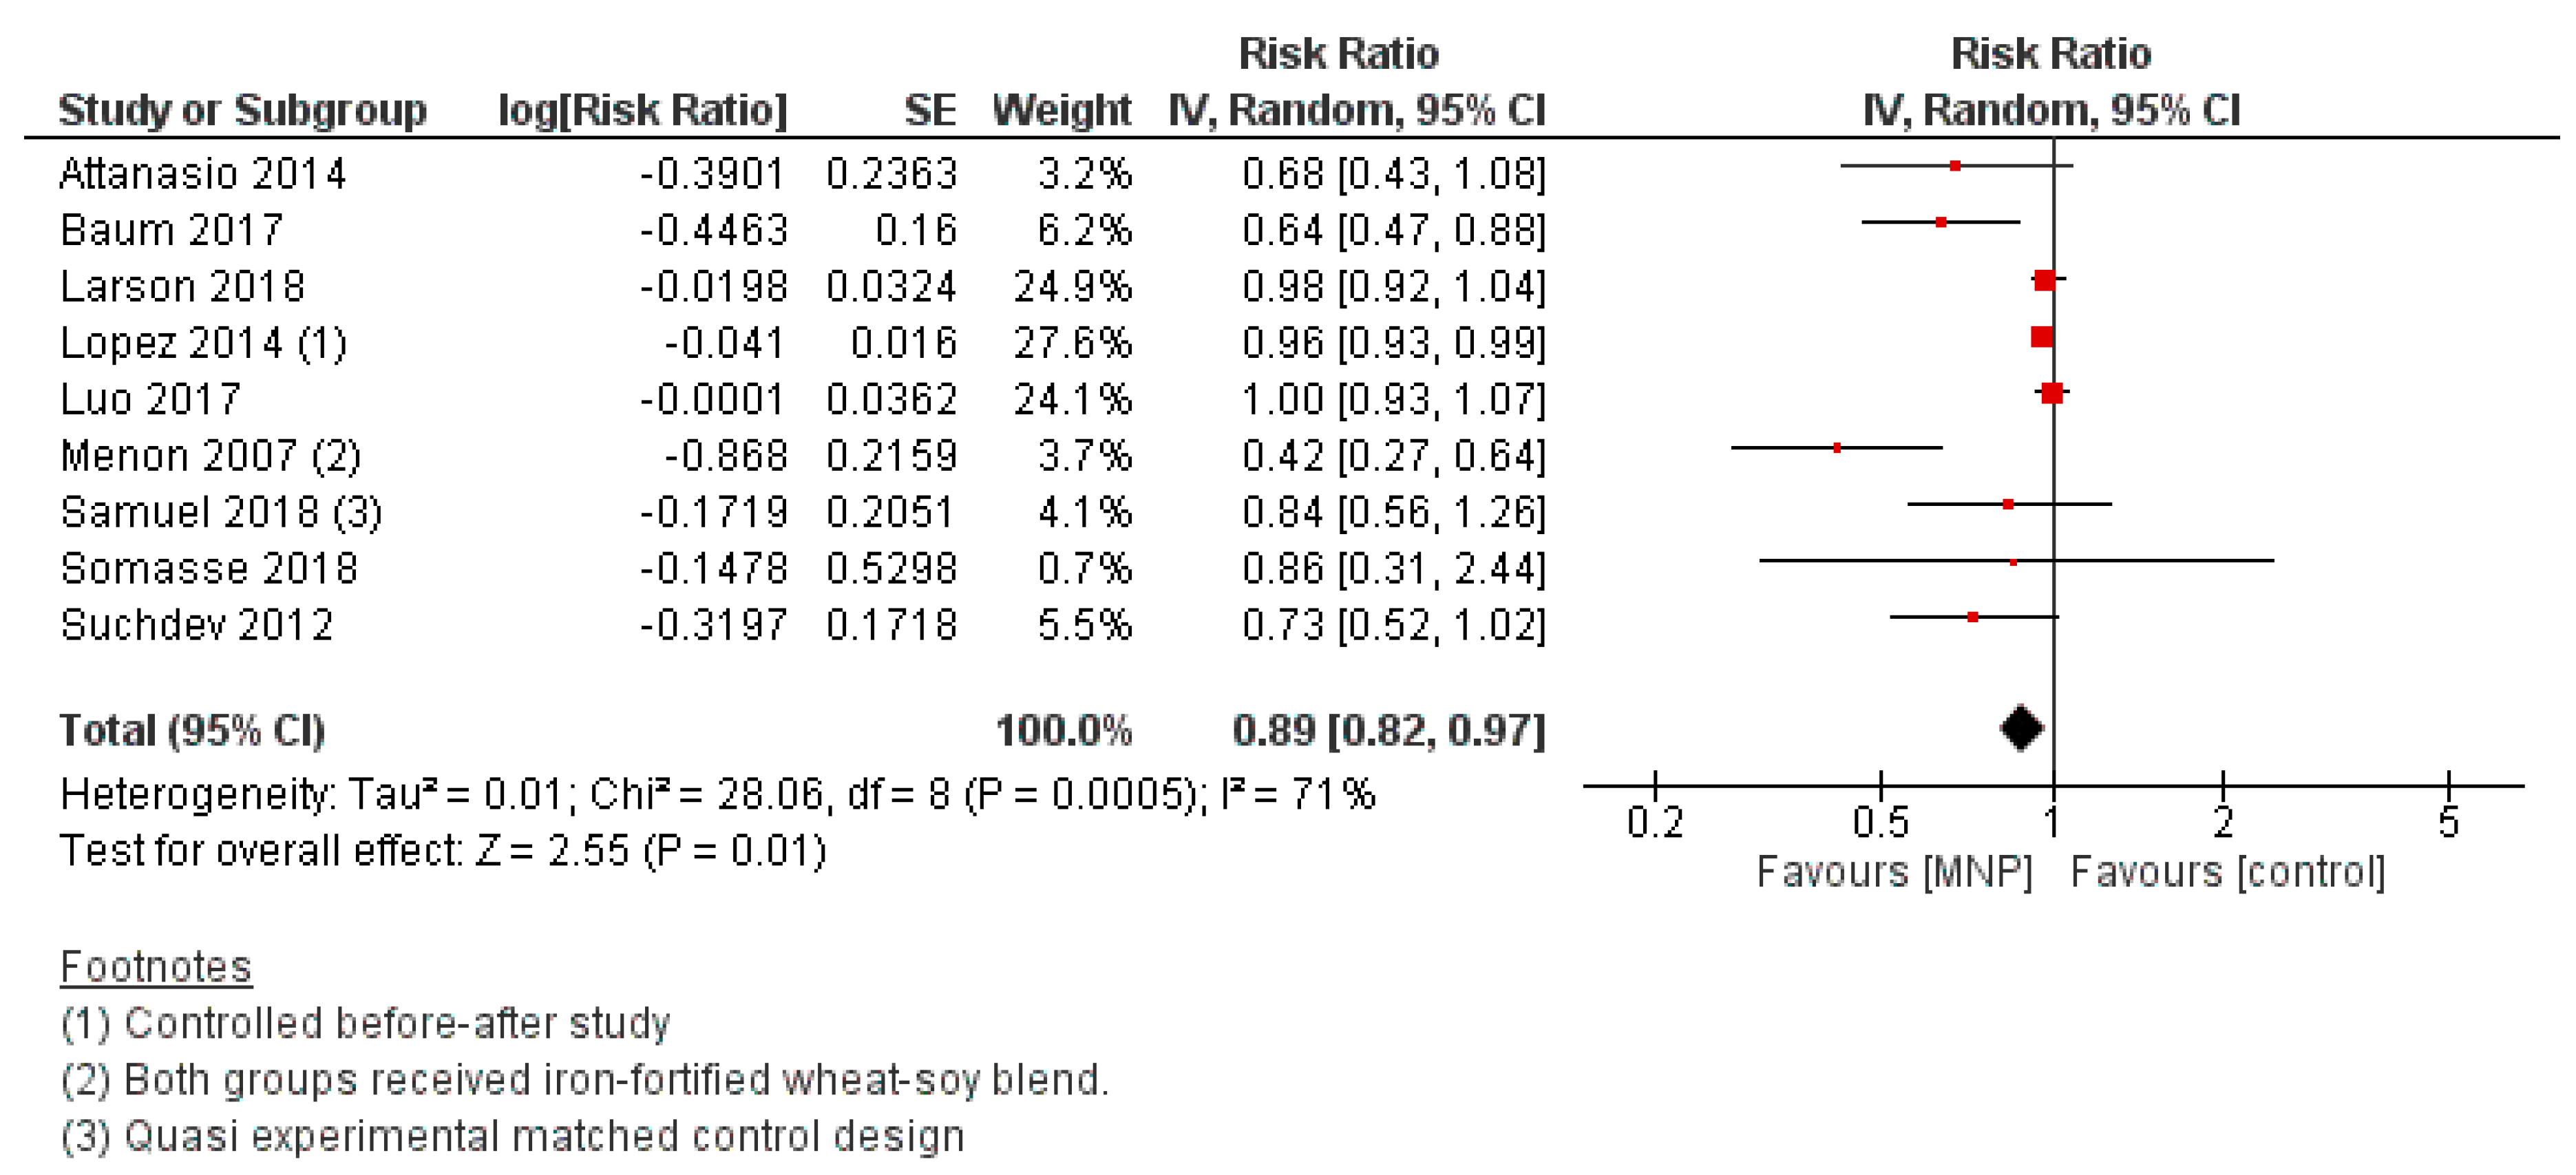The height and width of the screenshot is (1175, 2576).
Task: Click the black diamond pooled estimate marker
Action: [2021, 728]
